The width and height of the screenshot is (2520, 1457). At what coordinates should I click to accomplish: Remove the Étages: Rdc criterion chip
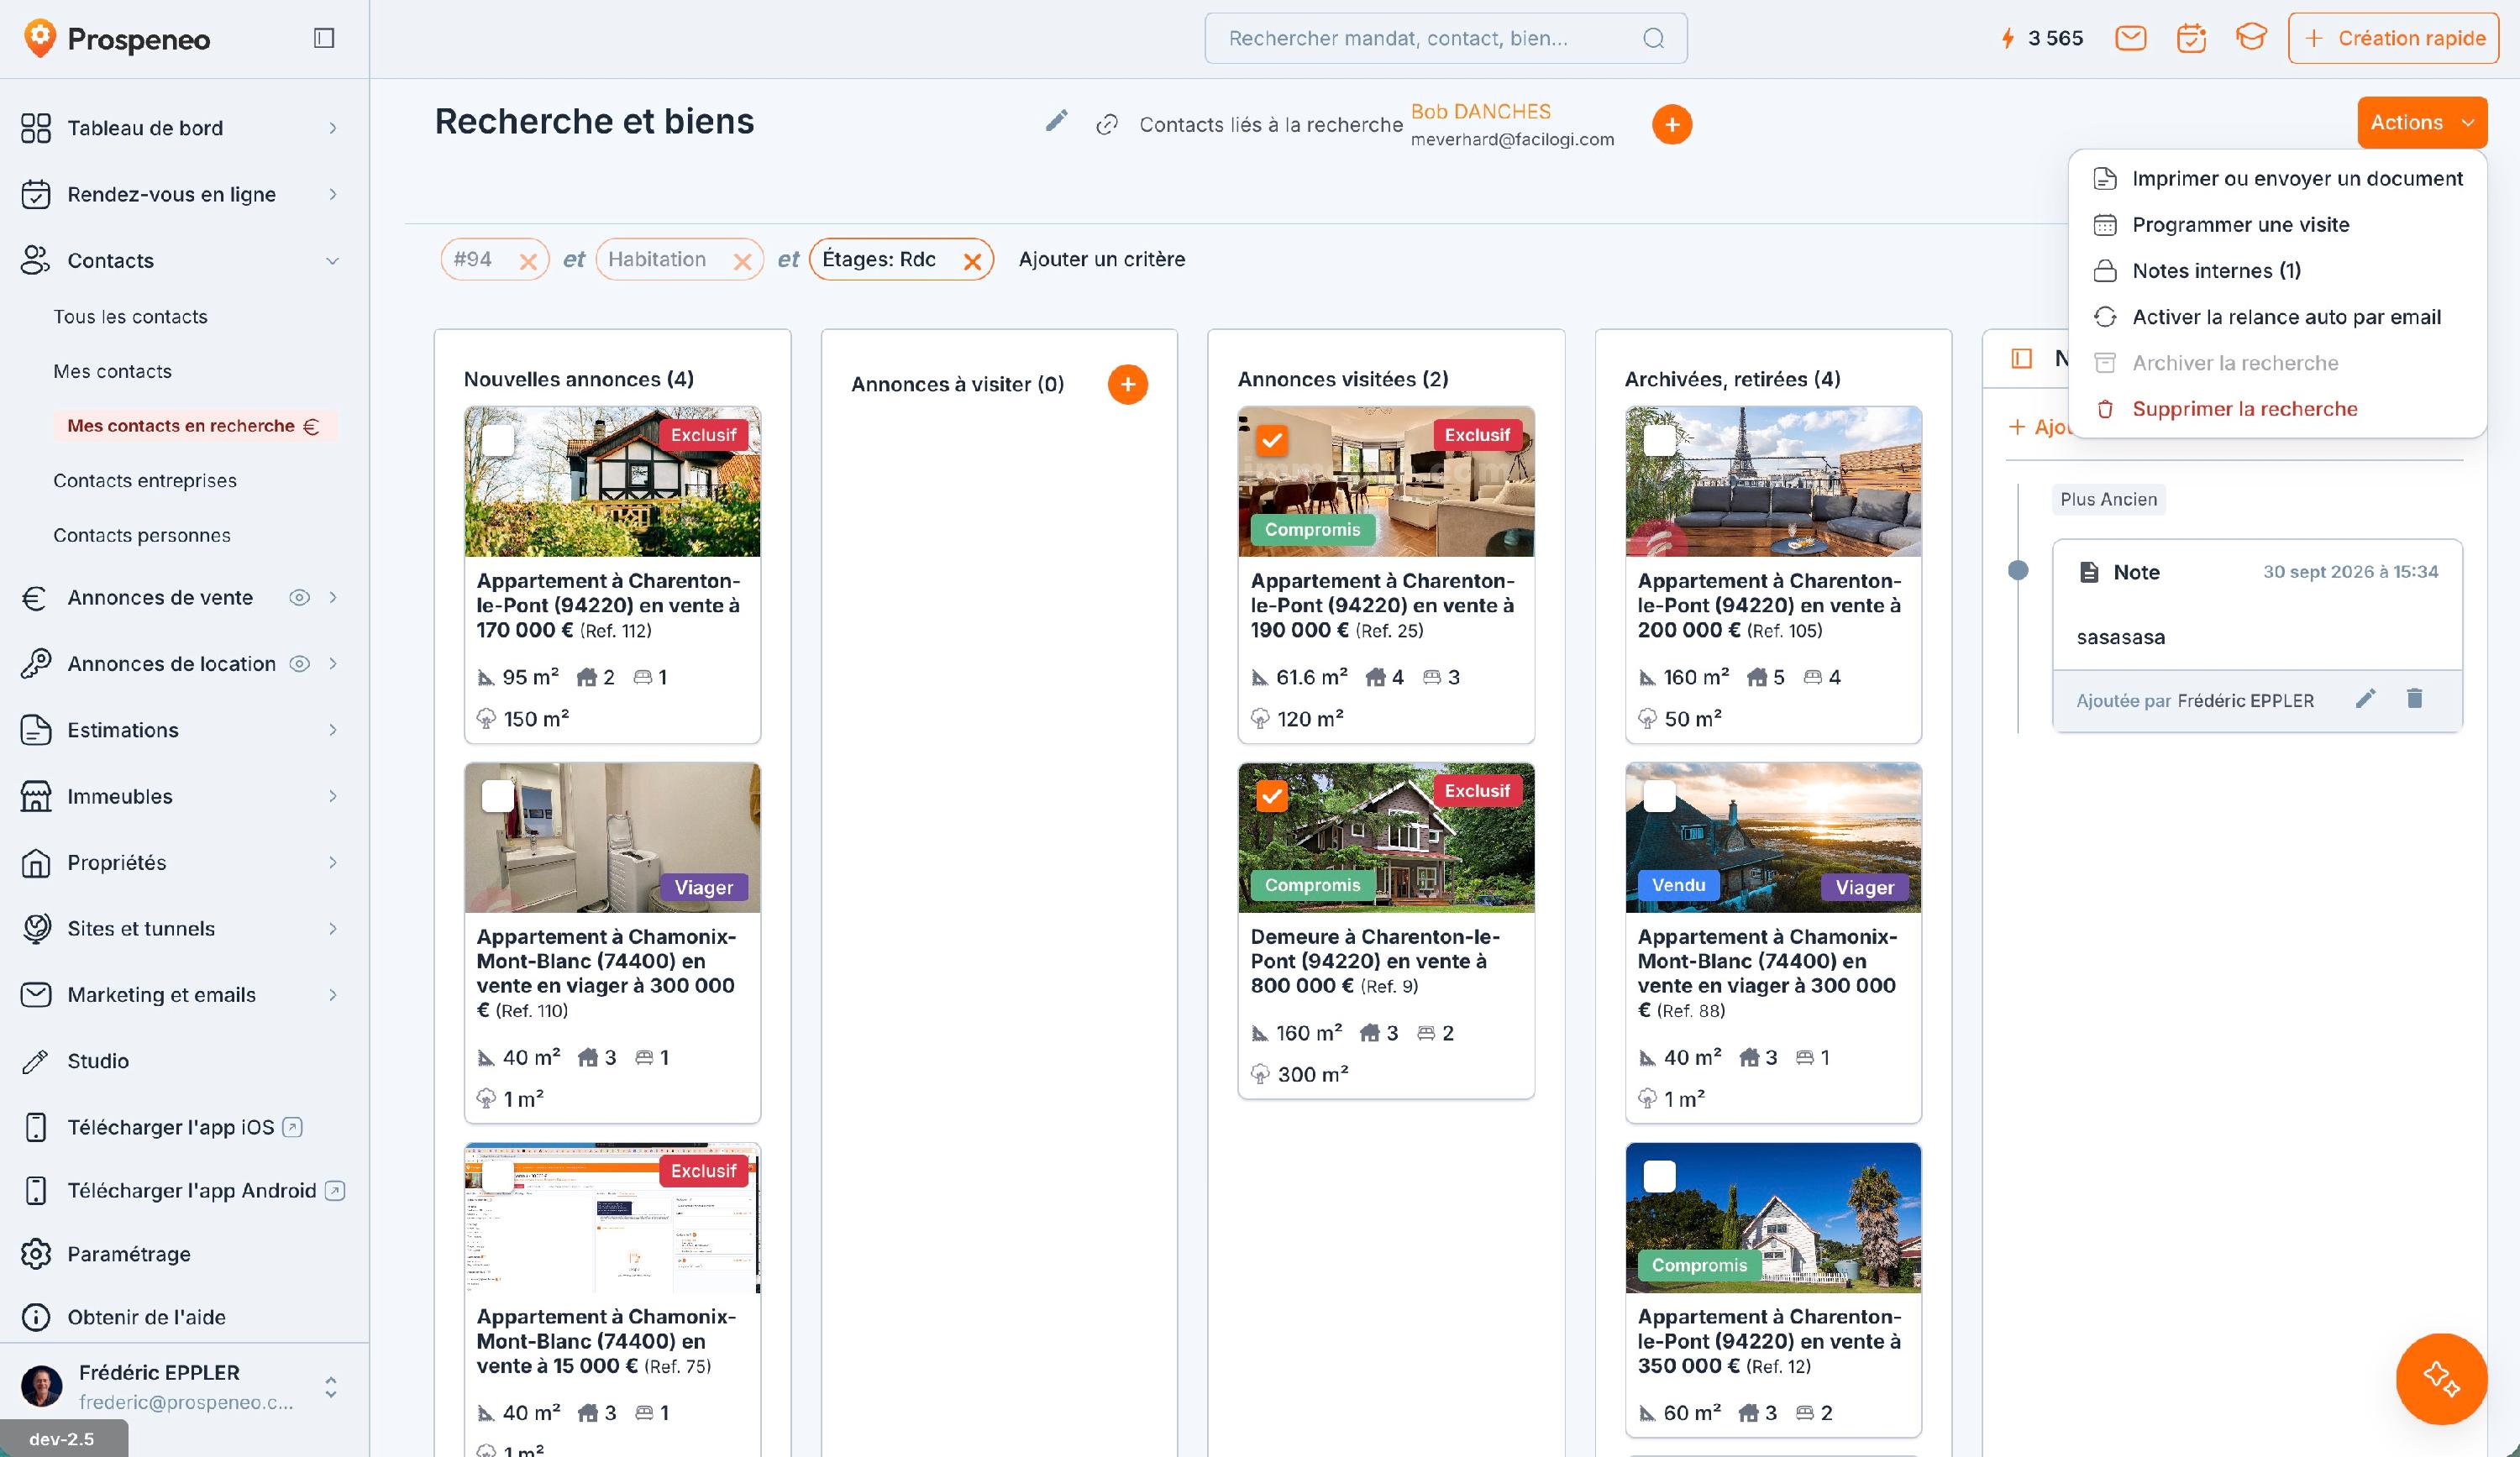pyautogui.click(x=972, y=261)
